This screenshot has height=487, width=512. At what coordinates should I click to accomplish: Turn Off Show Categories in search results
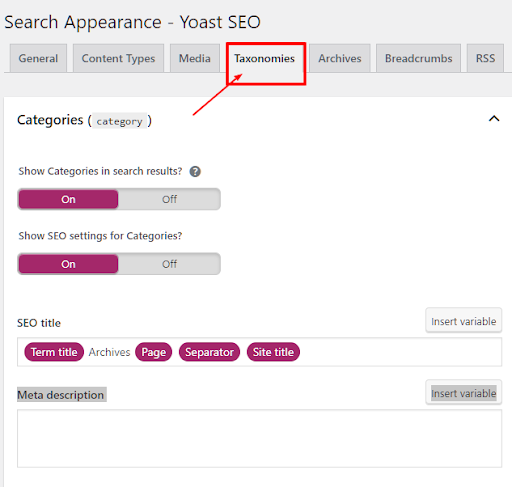[x=169, y=199]
